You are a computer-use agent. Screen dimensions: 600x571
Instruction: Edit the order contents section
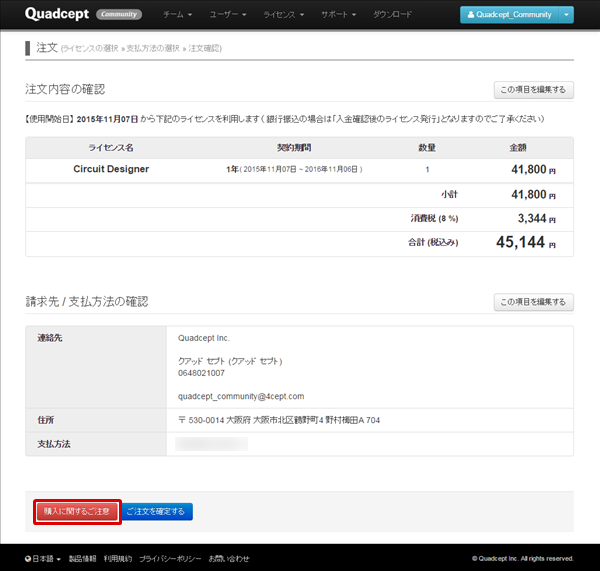point(533,90)
